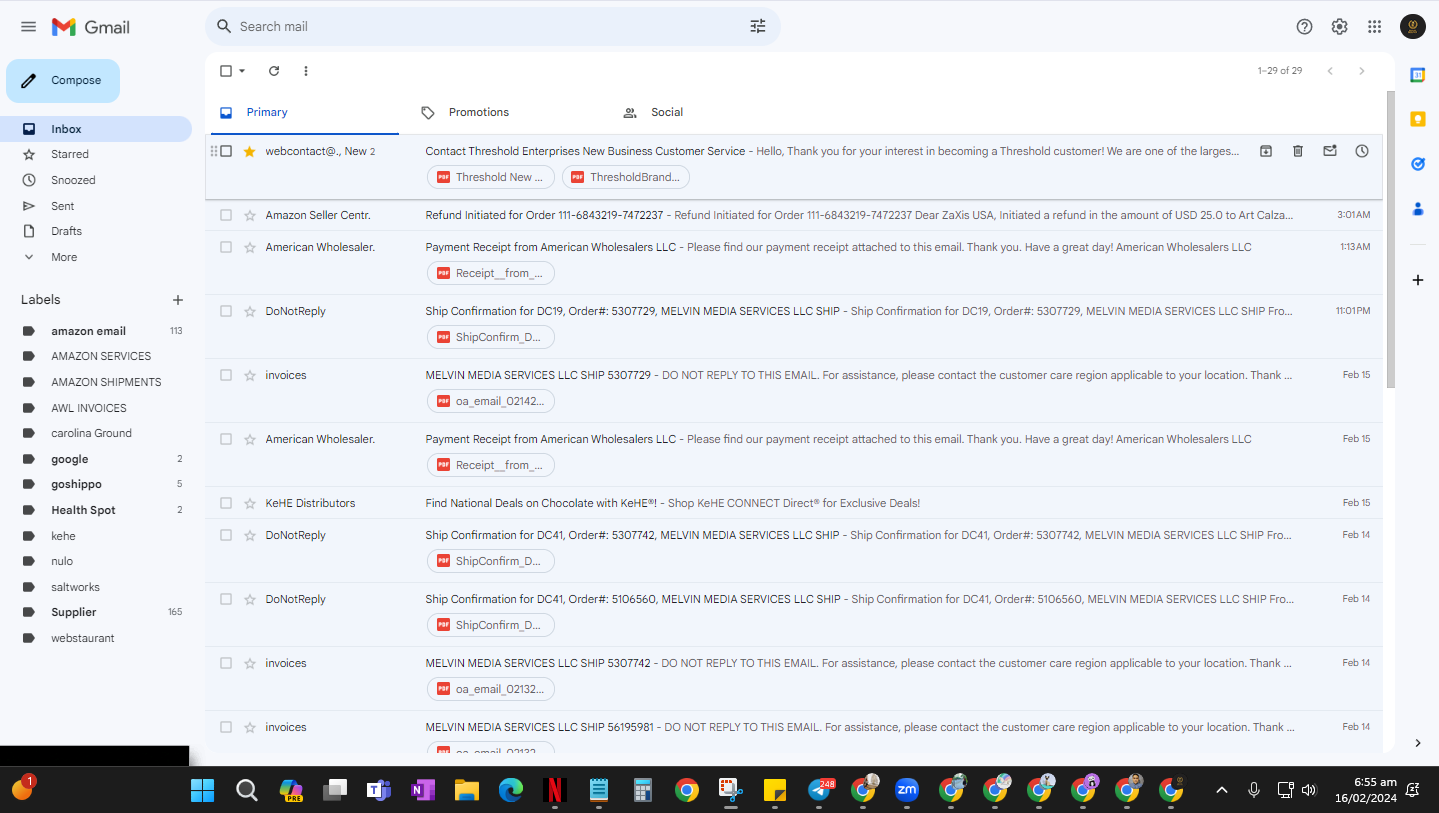Open Receipt attachment in 1:13AM American Wholesalers email
Viewport: 1439px width, 813px height.
pos(491,273)
